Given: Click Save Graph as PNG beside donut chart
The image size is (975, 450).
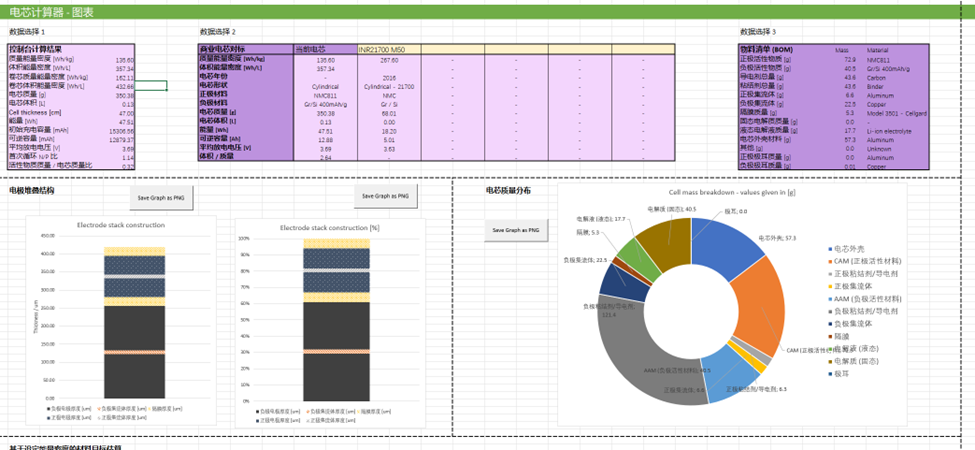Looking at the screenshot, I should pyautogui.click(x=516, y=231).
